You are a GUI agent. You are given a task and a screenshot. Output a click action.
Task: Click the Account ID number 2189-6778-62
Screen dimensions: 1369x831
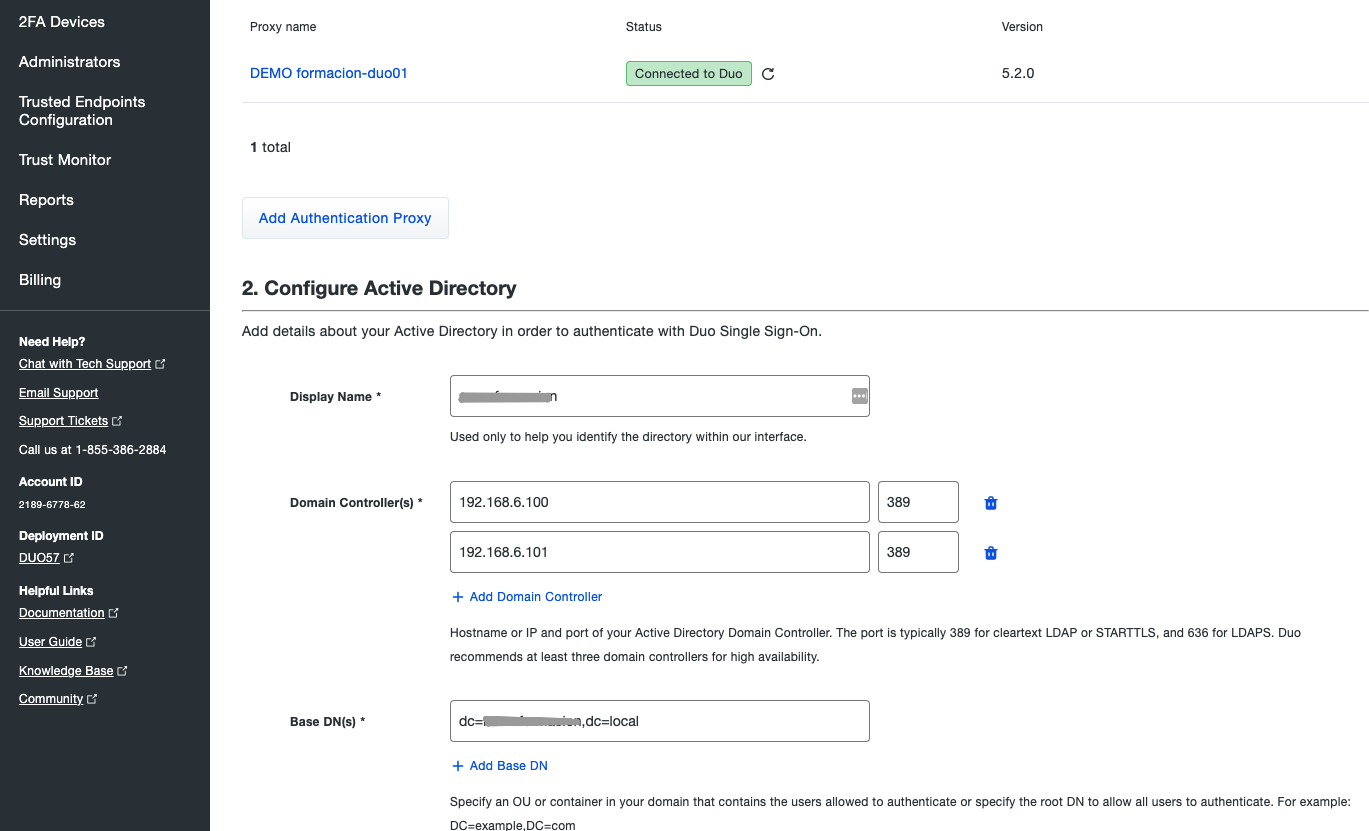click(x=52, y=505)
